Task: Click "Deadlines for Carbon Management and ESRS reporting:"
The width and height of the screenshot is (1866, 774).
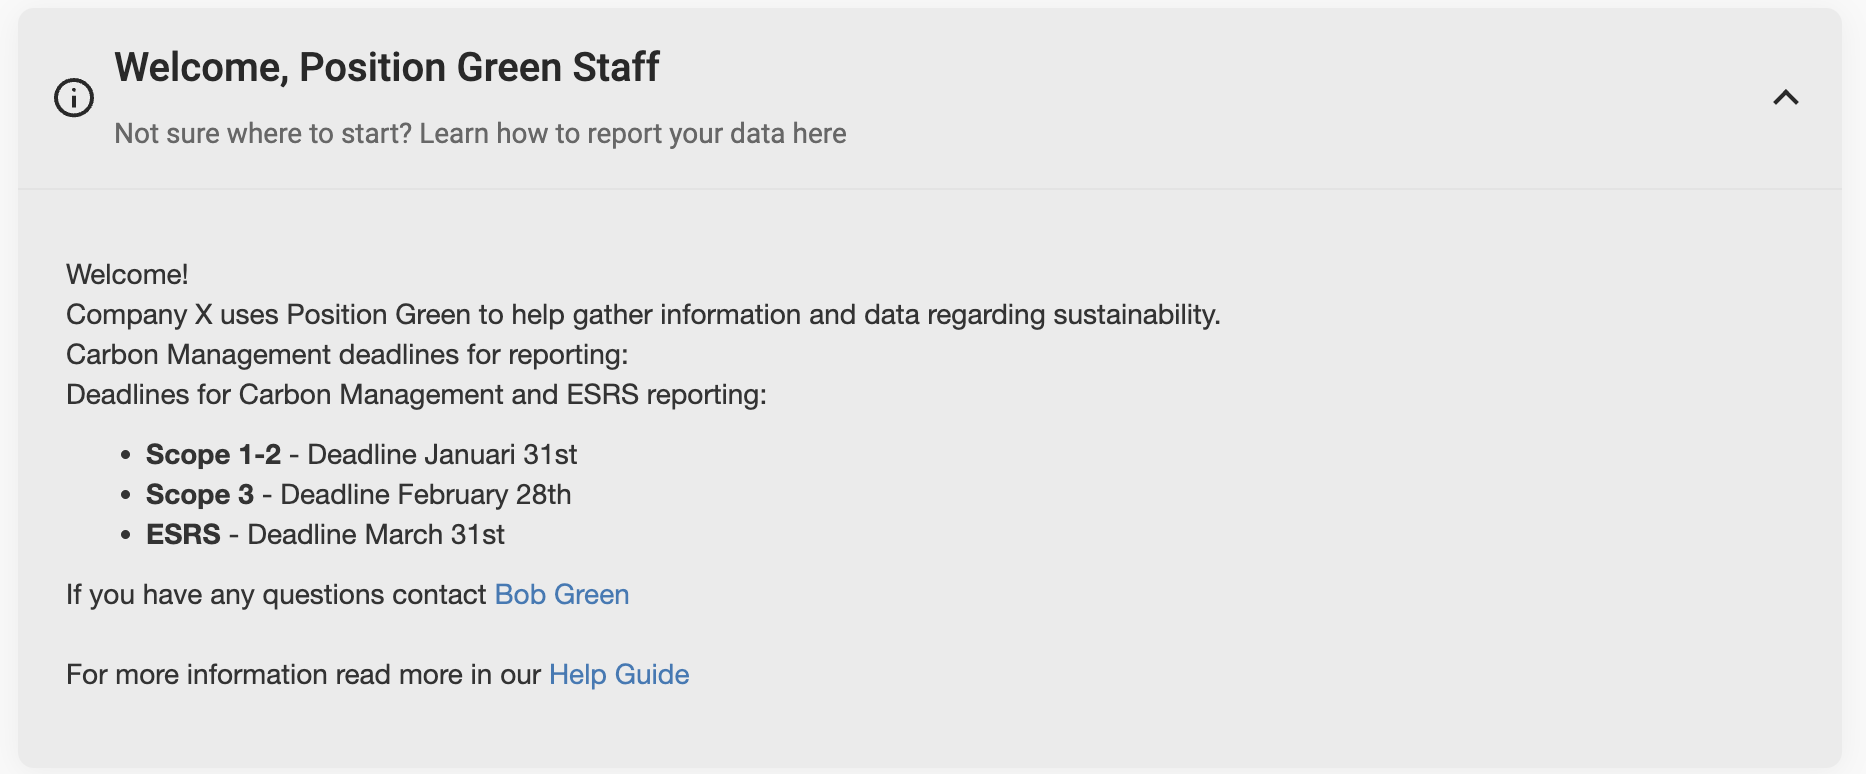Action: (416, 395)
